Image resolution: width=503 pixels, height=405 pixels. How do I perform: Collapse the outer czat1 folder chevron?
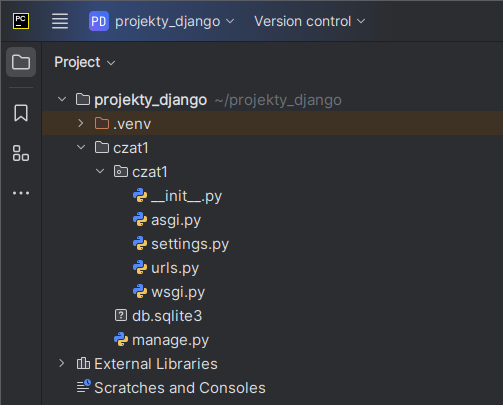(81, 147)
